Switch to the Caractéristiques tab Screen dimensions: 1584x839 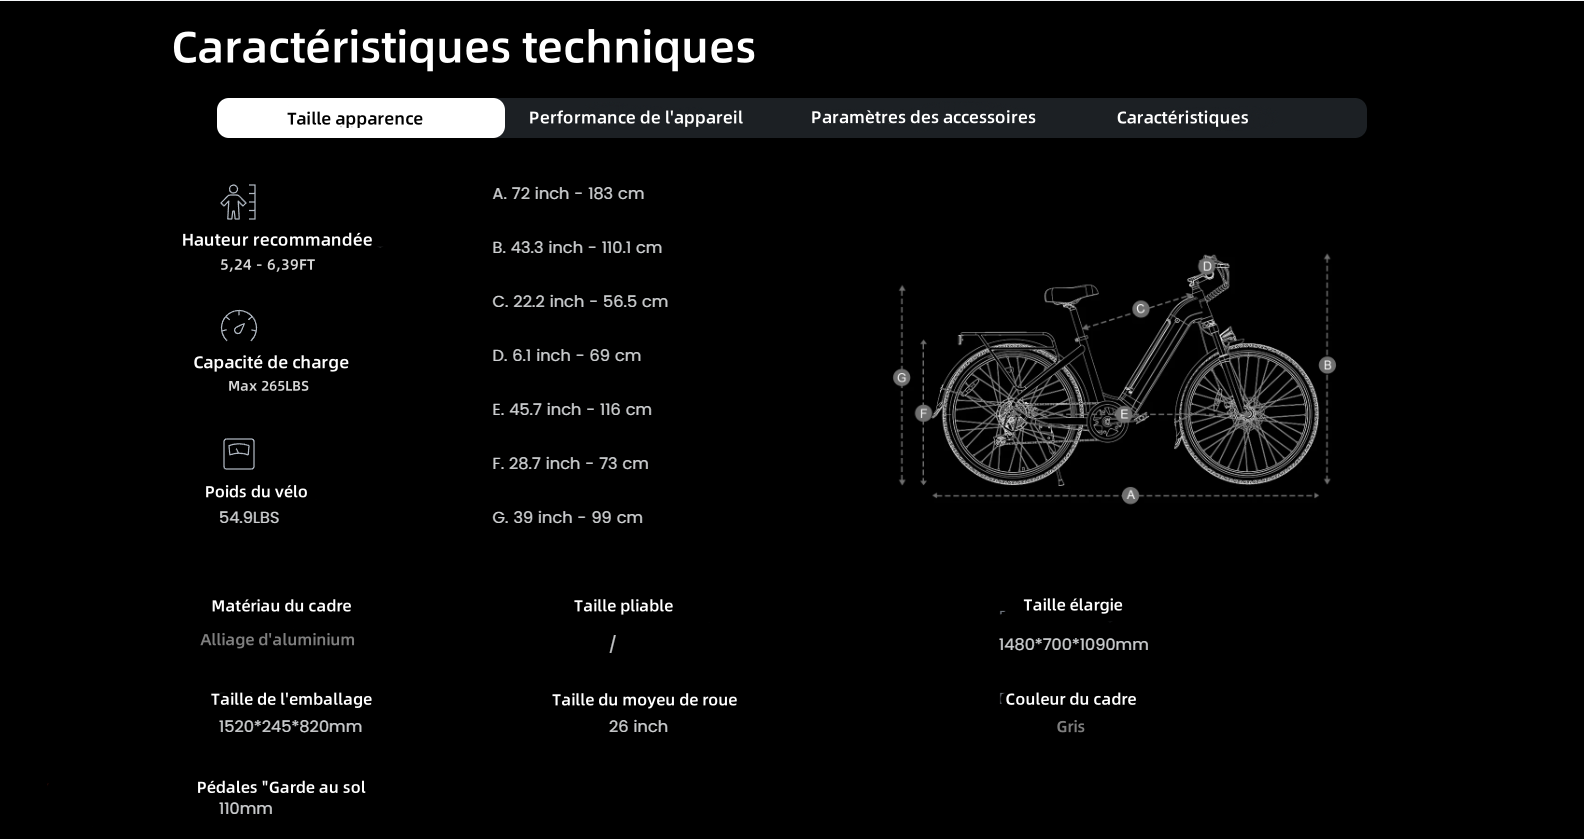tap(1181, 118)
